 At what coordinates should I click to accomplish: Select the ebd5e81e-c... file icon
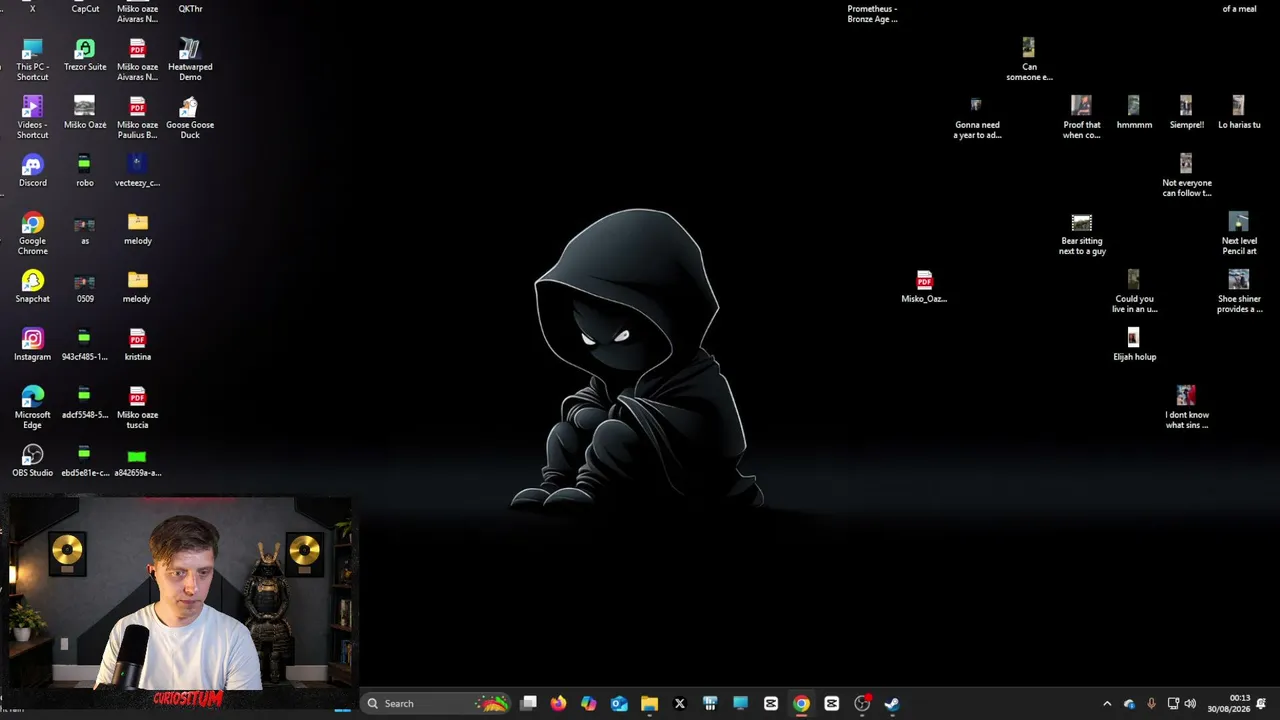[85, 461]
